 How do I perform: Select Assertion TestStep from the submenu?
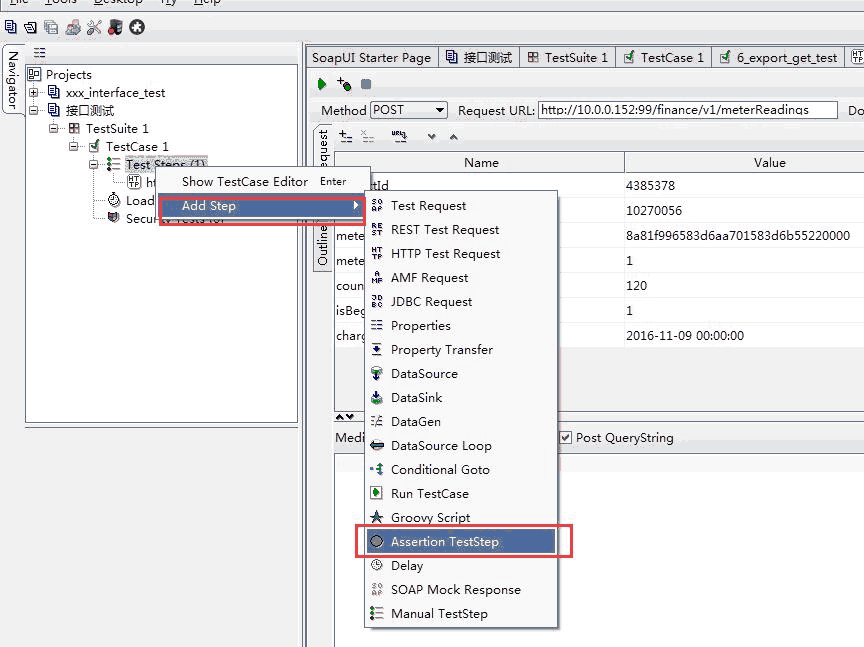444,542
